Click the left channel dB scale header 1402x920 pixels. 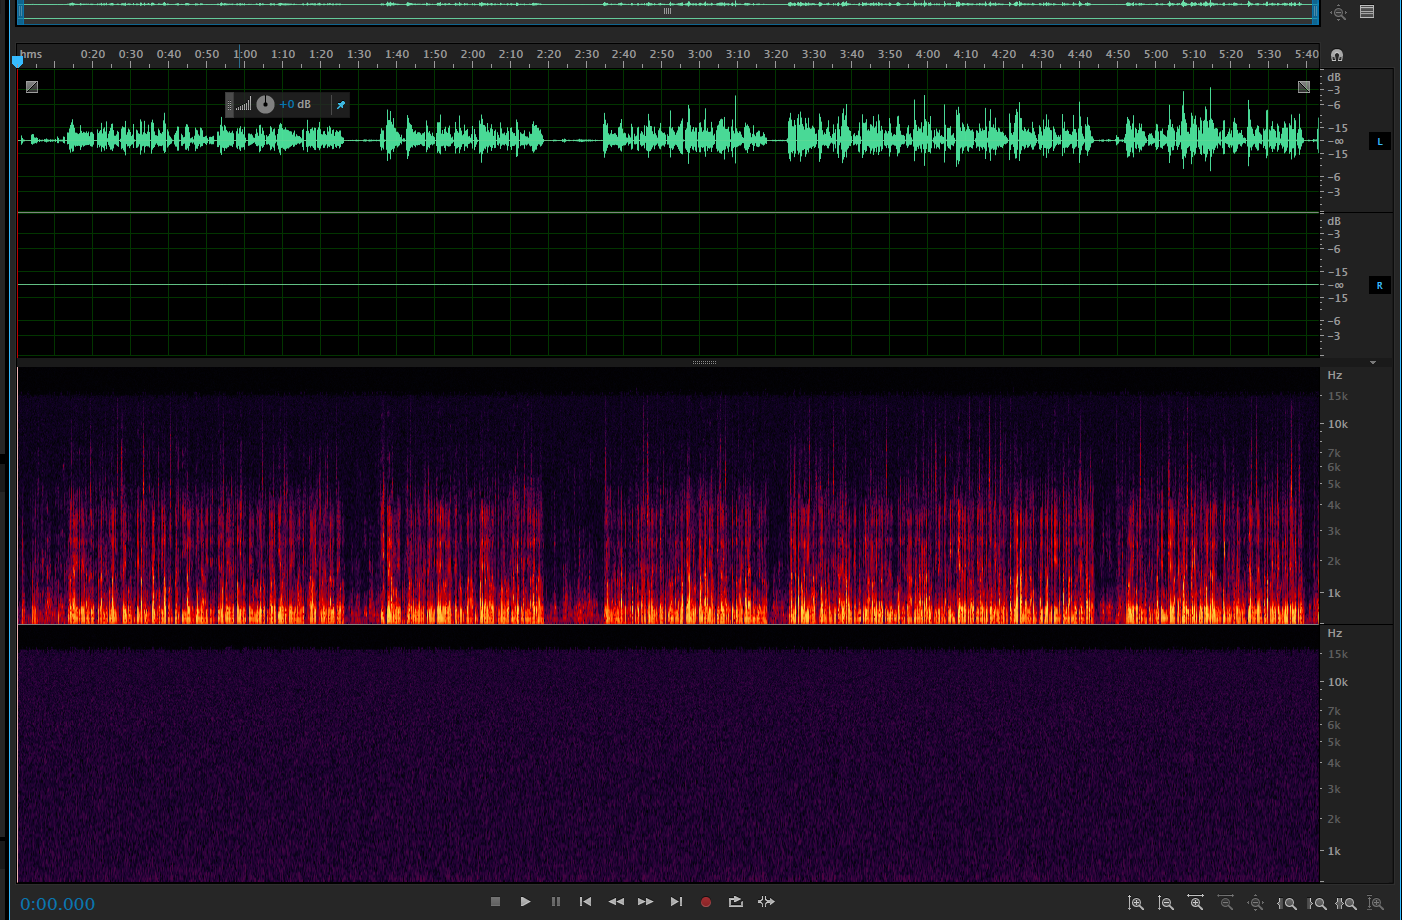click(x=1334, y=77)
